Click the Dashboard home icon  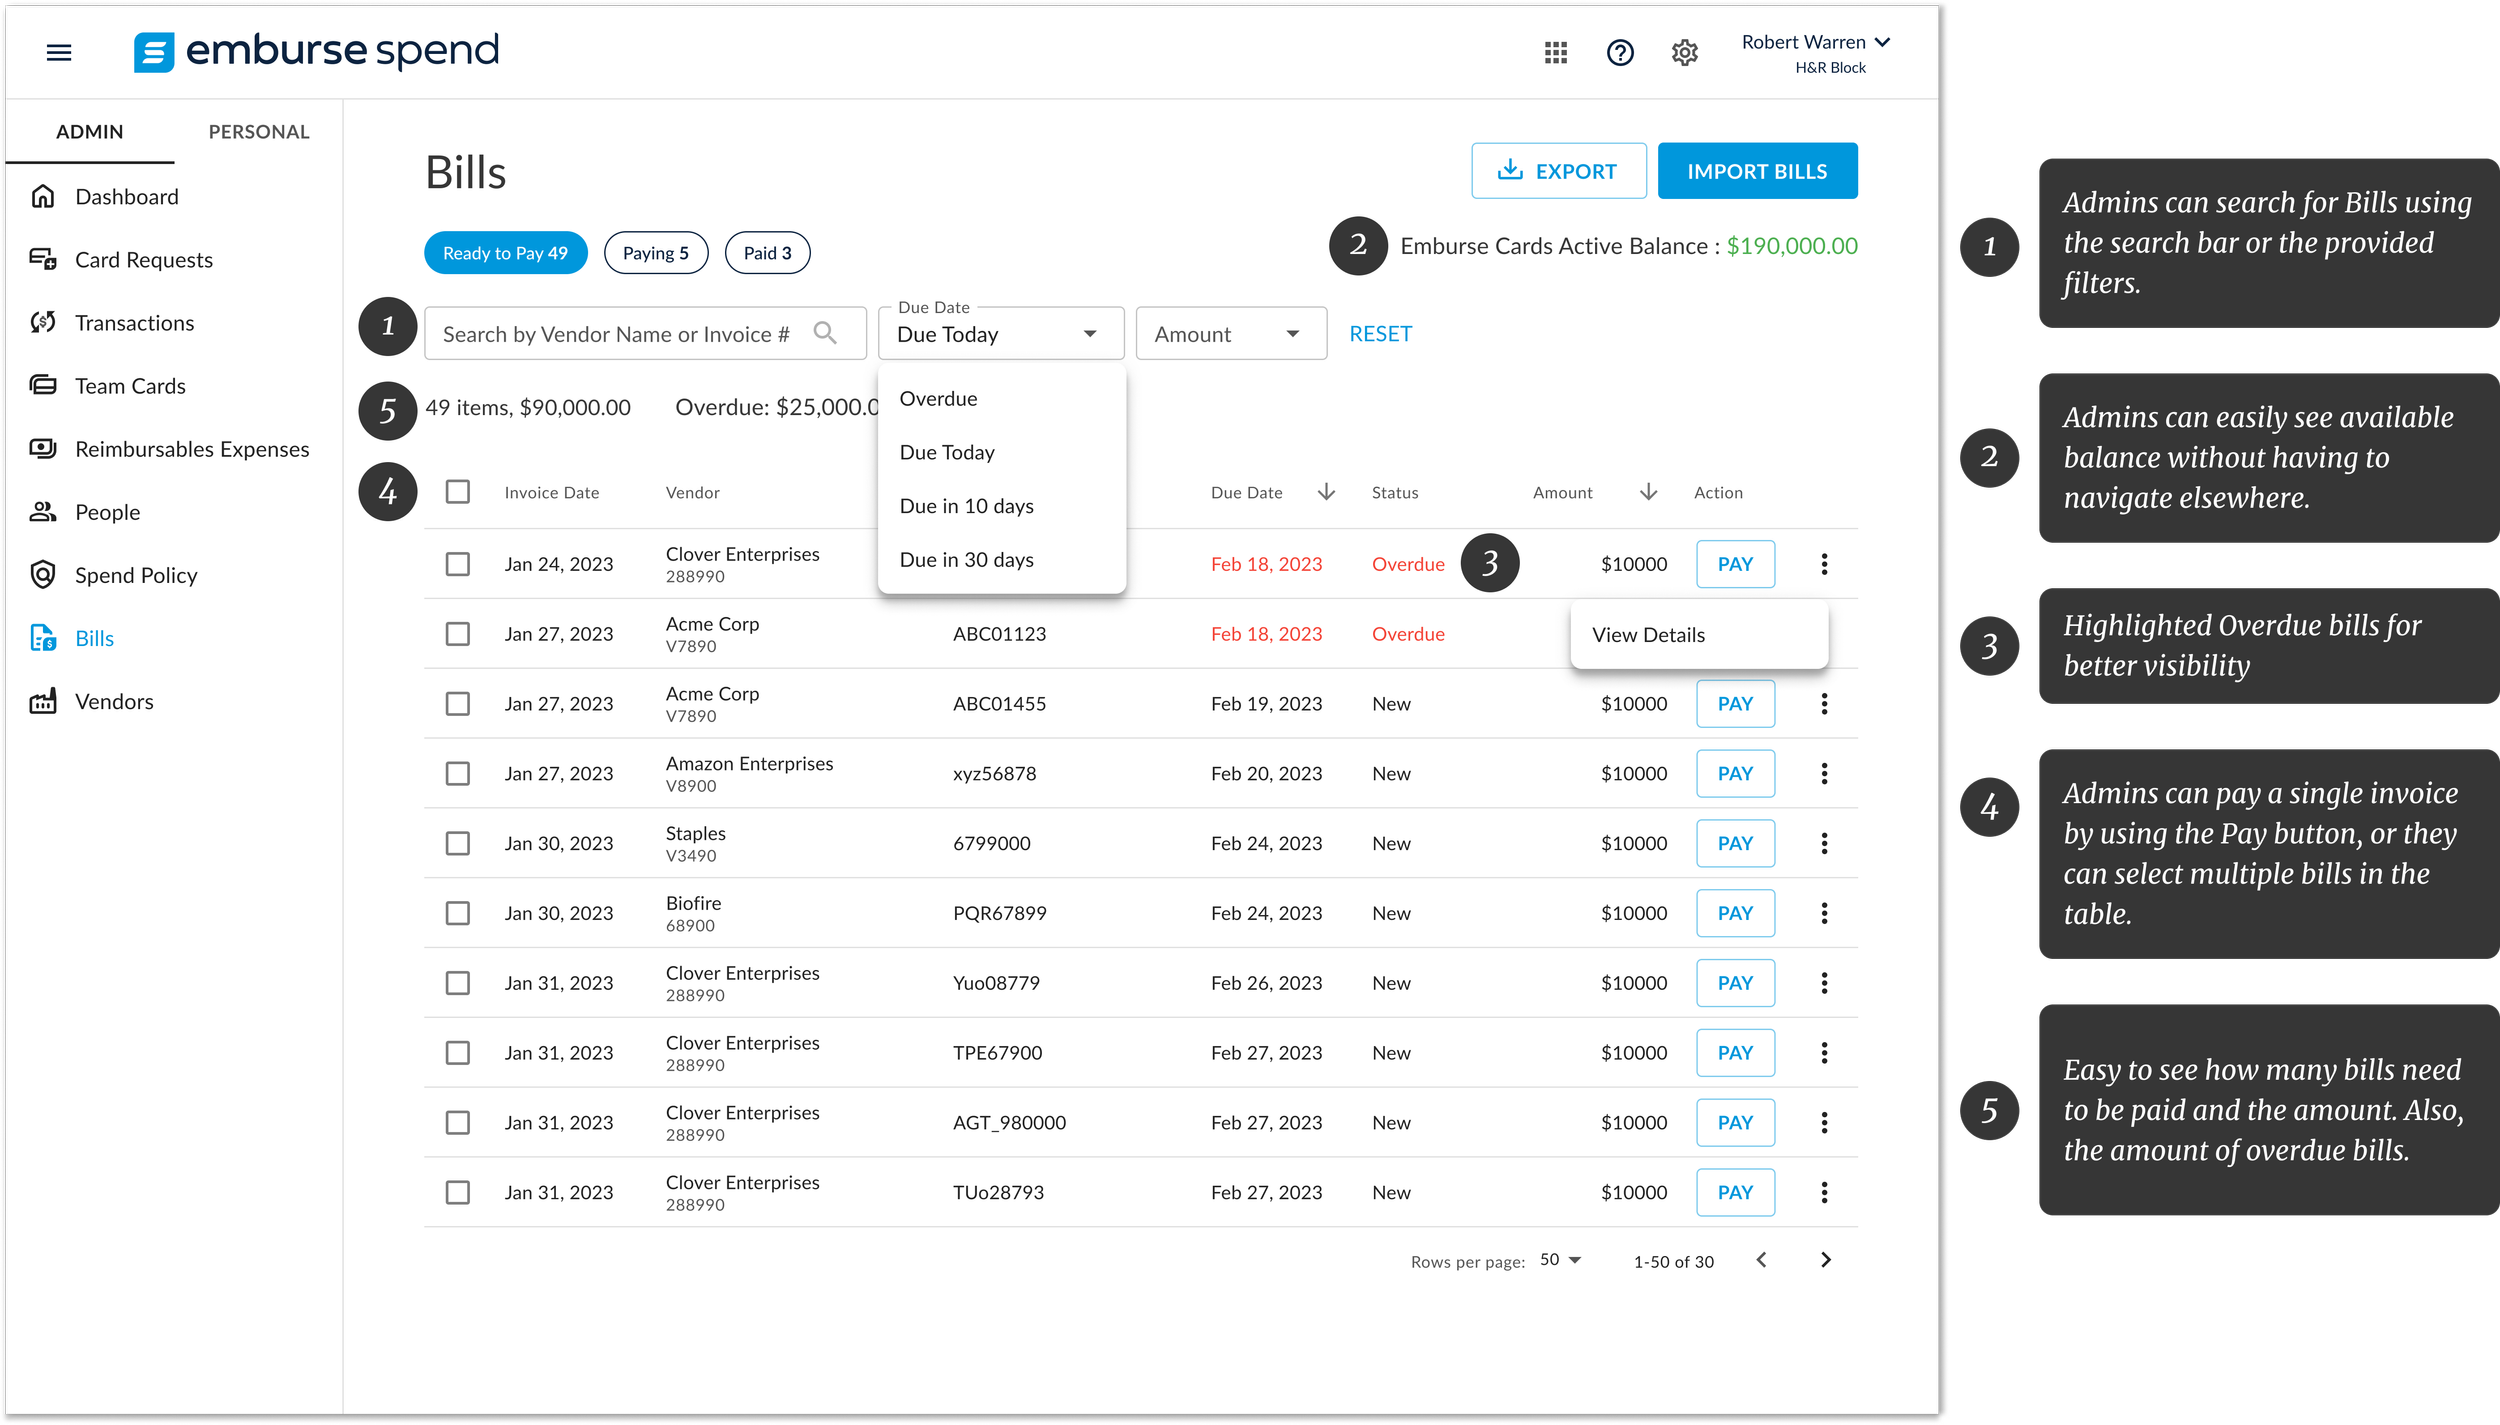[x=42, y=196]
